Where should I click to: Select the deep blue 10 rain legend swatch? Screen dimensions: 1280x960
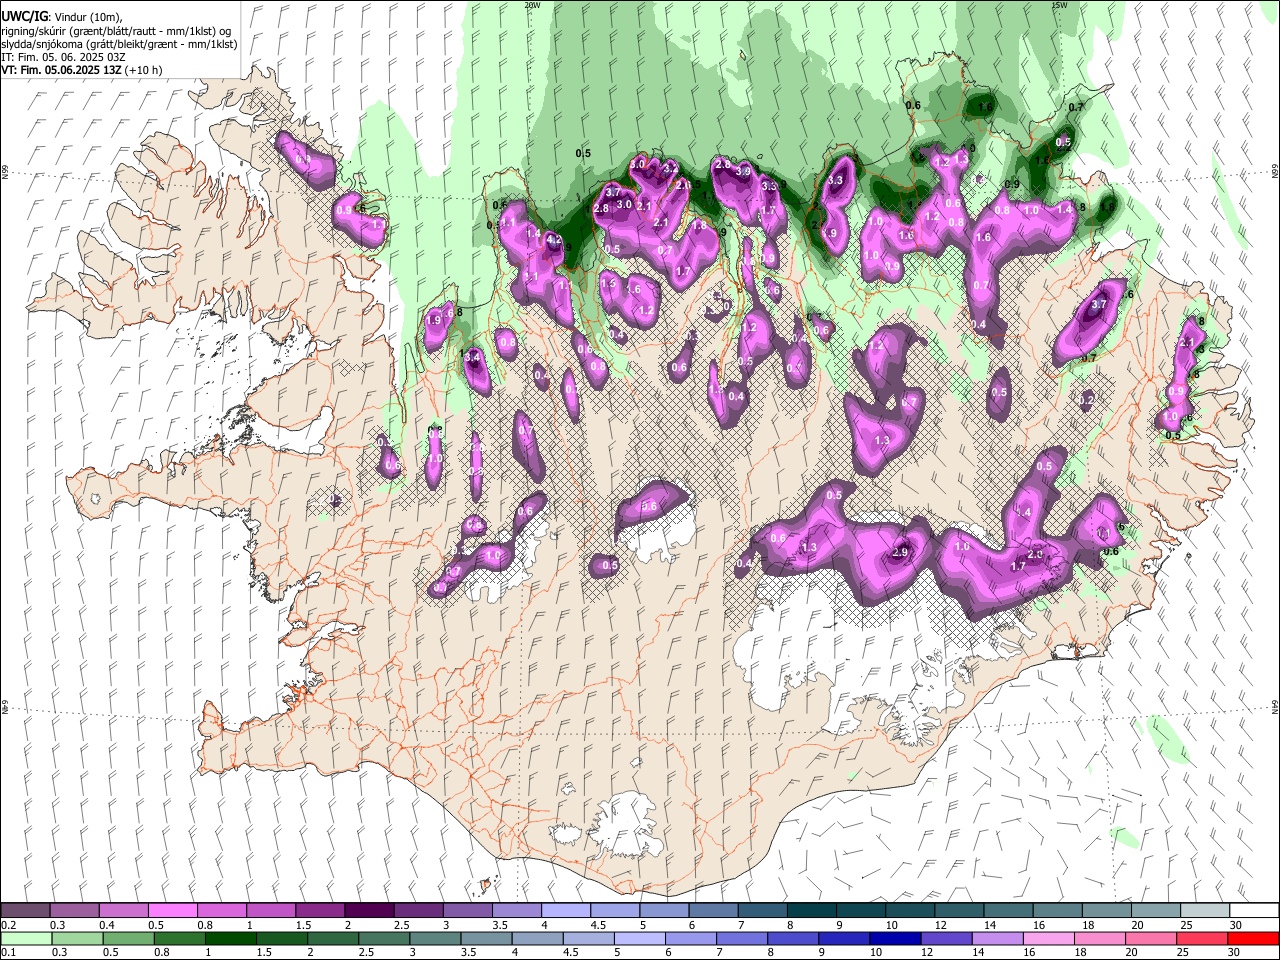click(895, 939)
